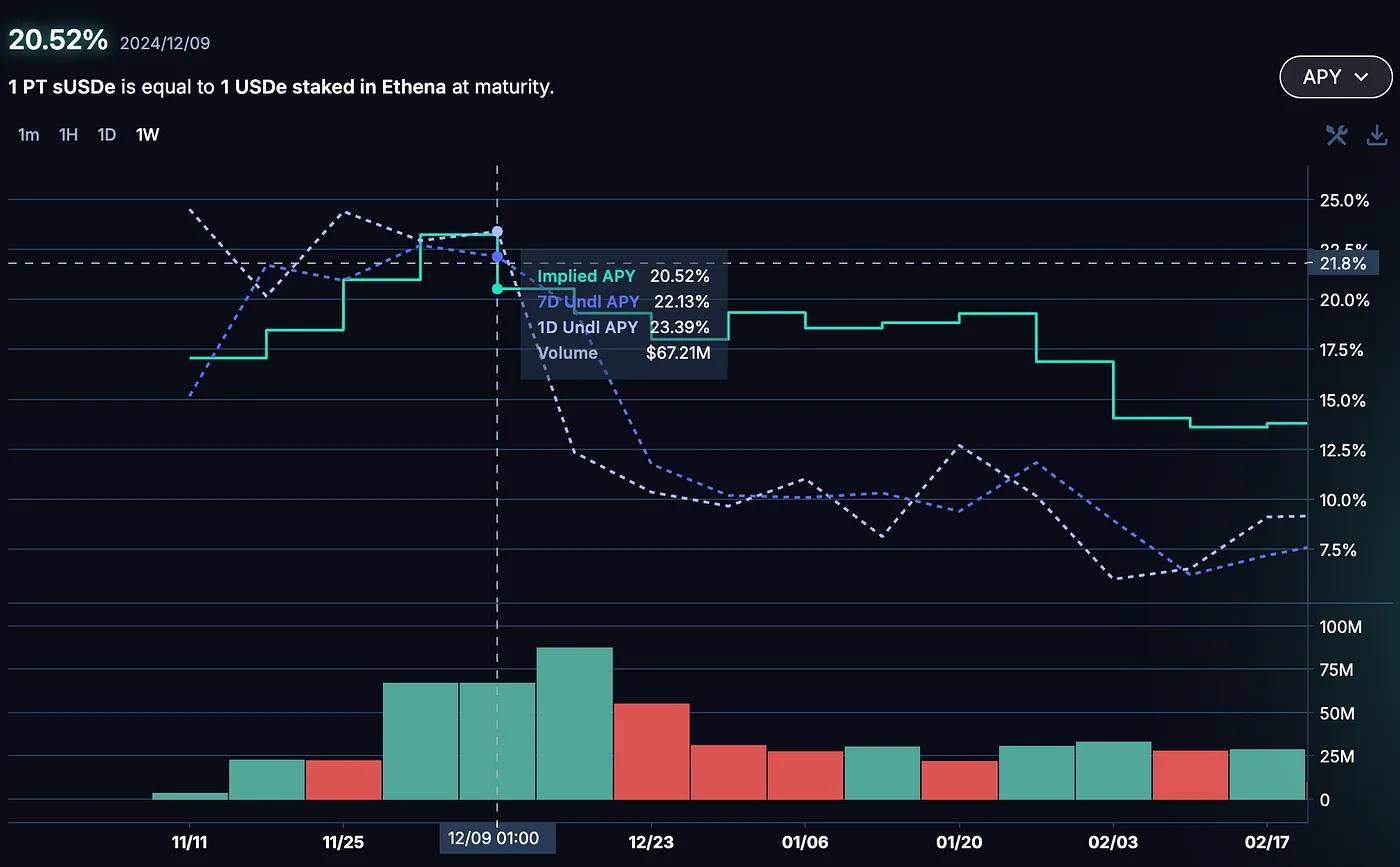Click the tallest green volume bar
Image resolution: width=1400 pixels, height=867 pixels.
[574, 724]
